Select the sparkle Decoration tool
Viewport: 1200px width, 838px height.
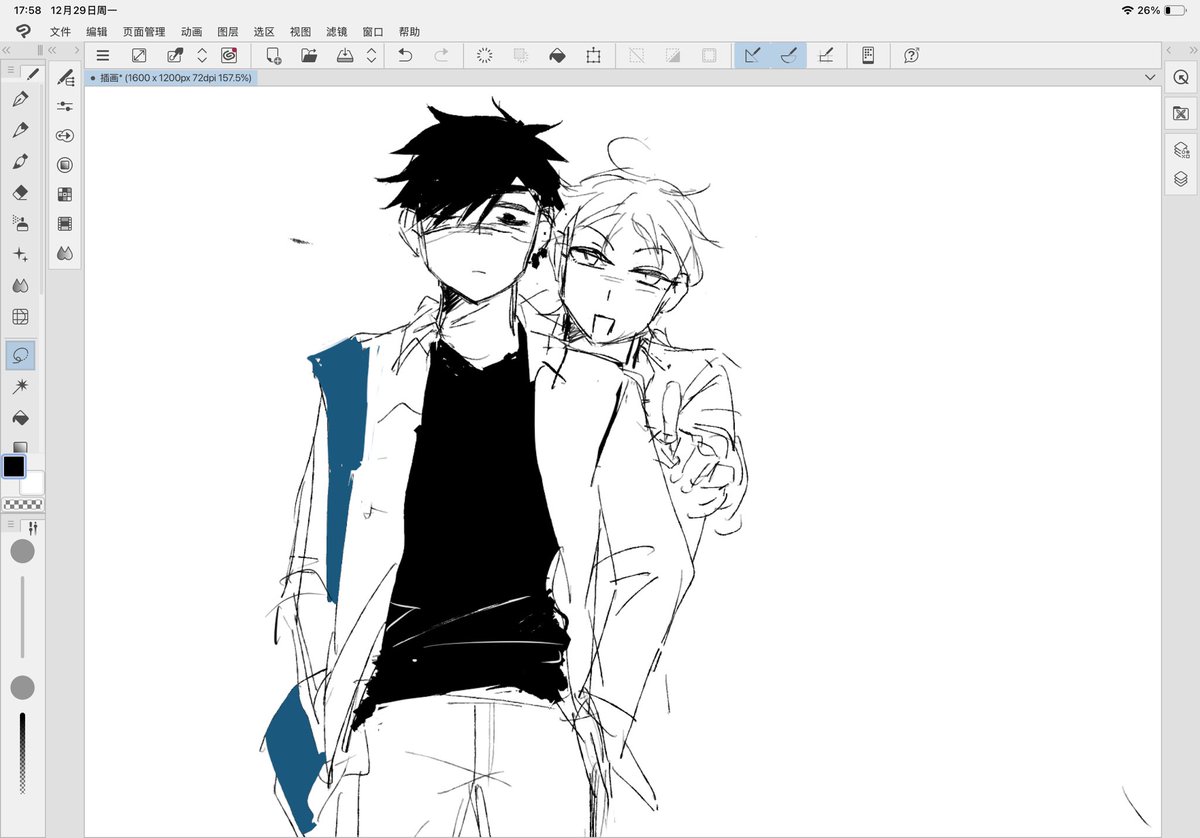point(21,254)
